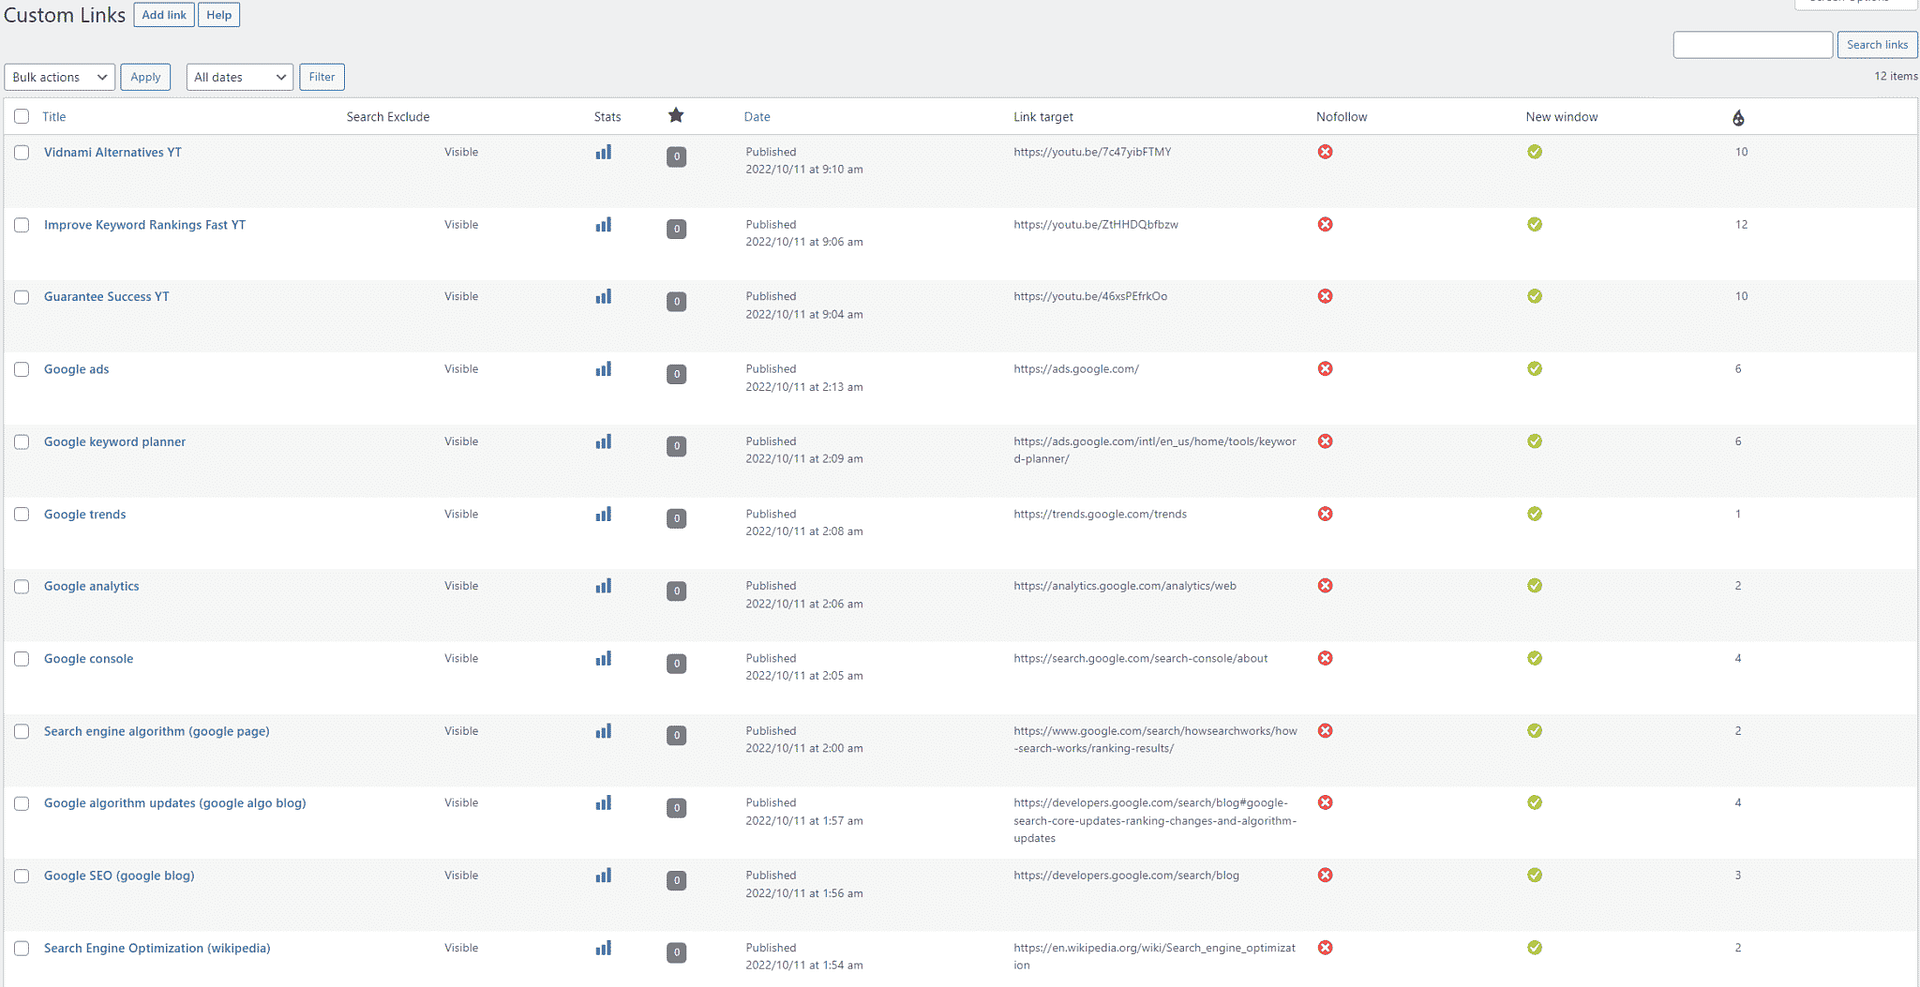Click the column header icon beside New window
The image size is (1920, 987).
1738,117
